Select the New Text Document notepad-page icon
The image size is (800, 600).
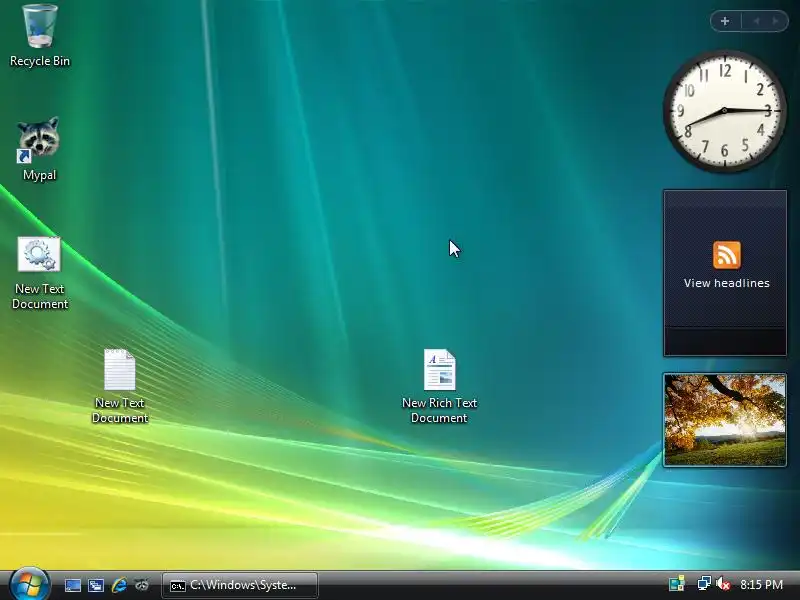click(120, 386)
